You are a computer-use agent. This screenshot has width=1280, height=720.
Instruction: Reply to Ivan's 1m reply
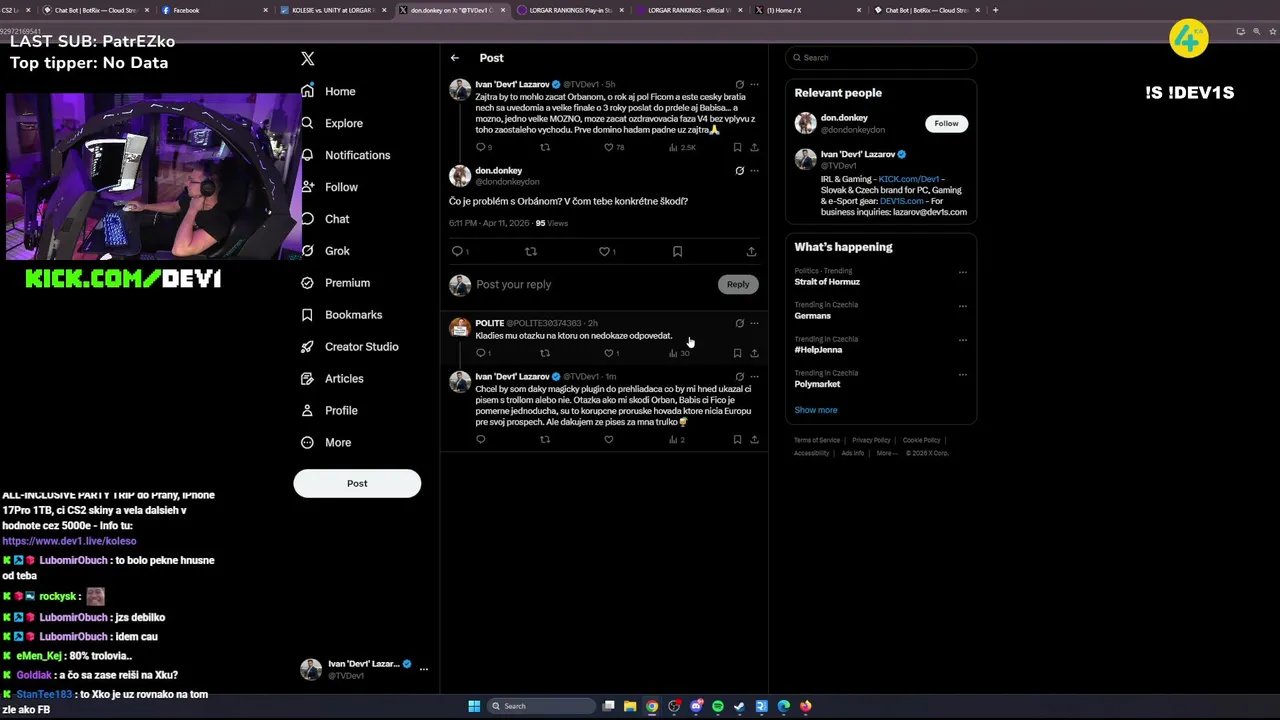(x=481, y=439)
